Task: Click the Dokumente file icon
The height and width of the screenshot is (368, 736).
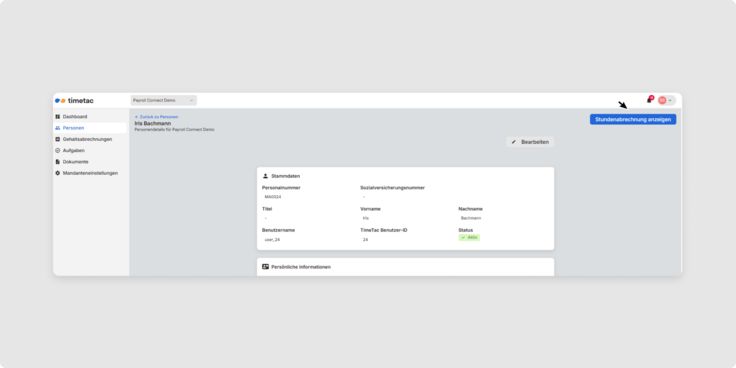Action: pyautogui.click(x=58, y=161)
